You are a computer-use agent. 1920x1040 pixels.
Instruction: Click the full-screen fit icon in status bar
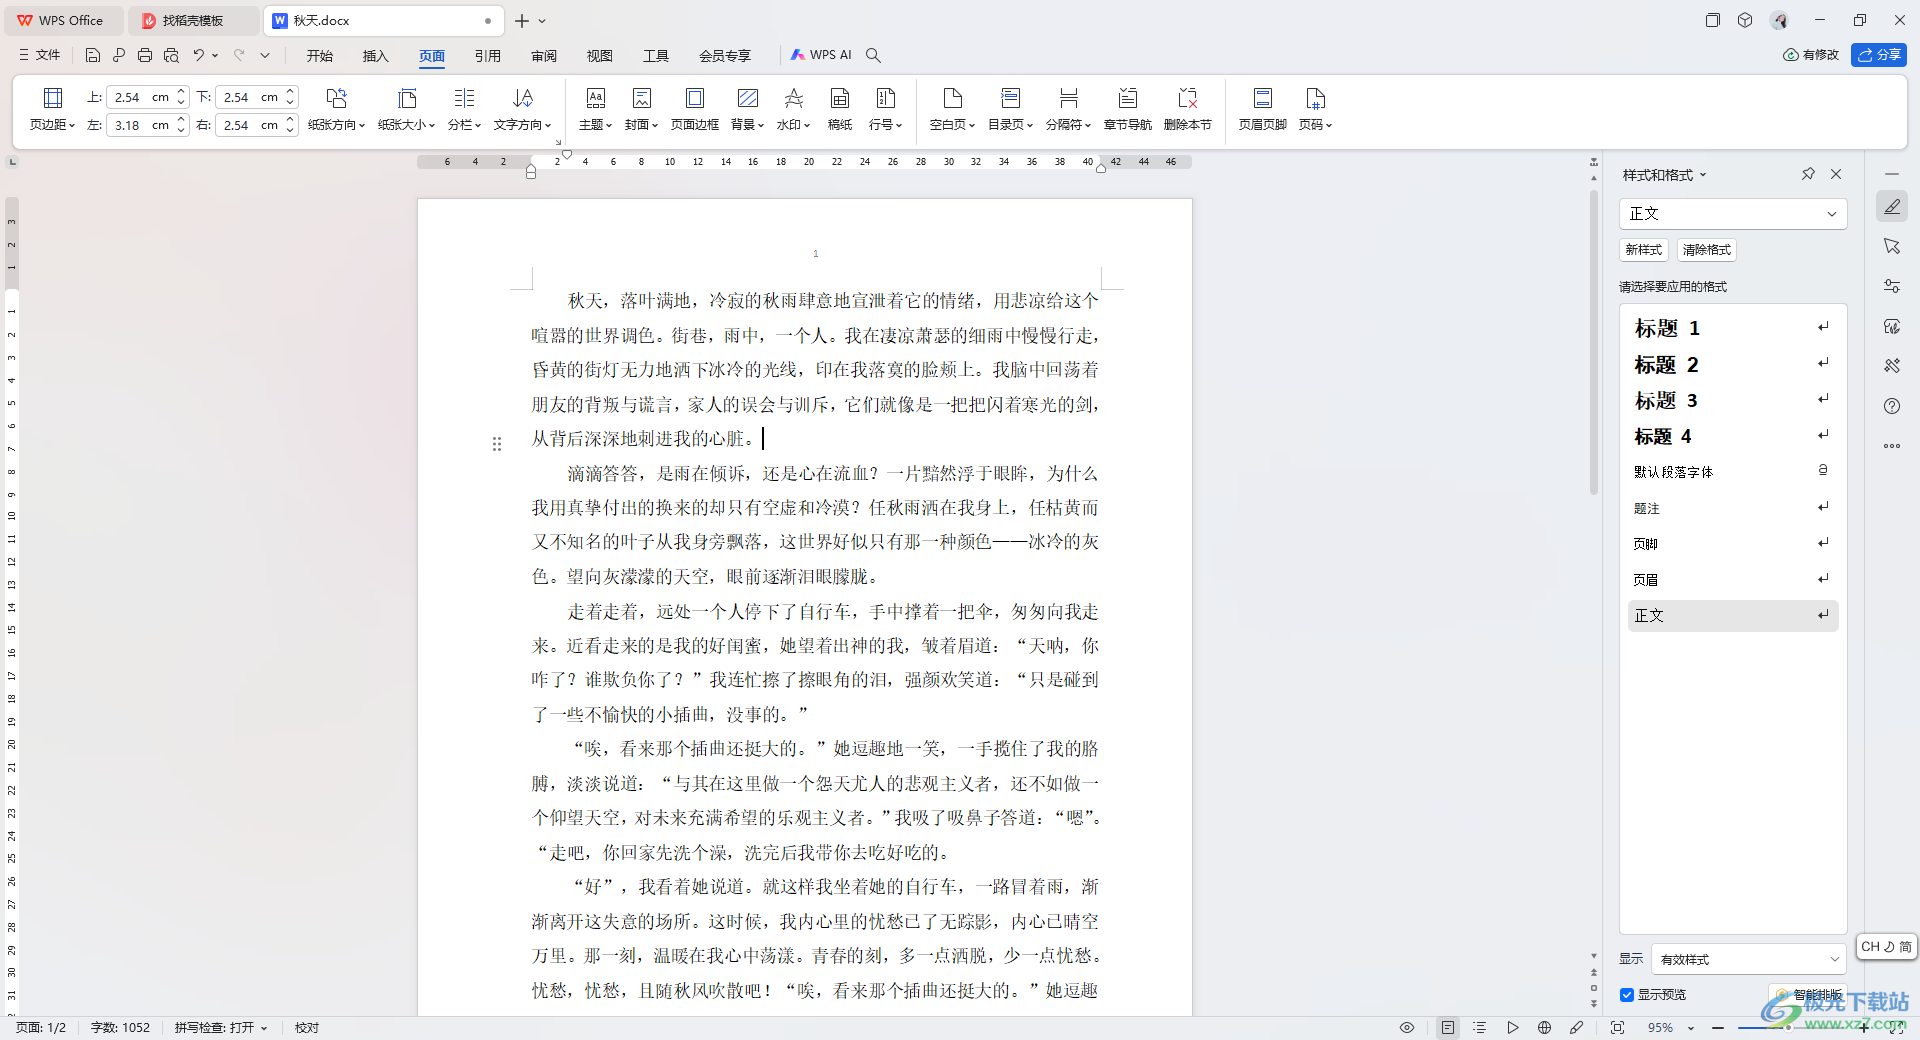(x=1617, y=1027)
